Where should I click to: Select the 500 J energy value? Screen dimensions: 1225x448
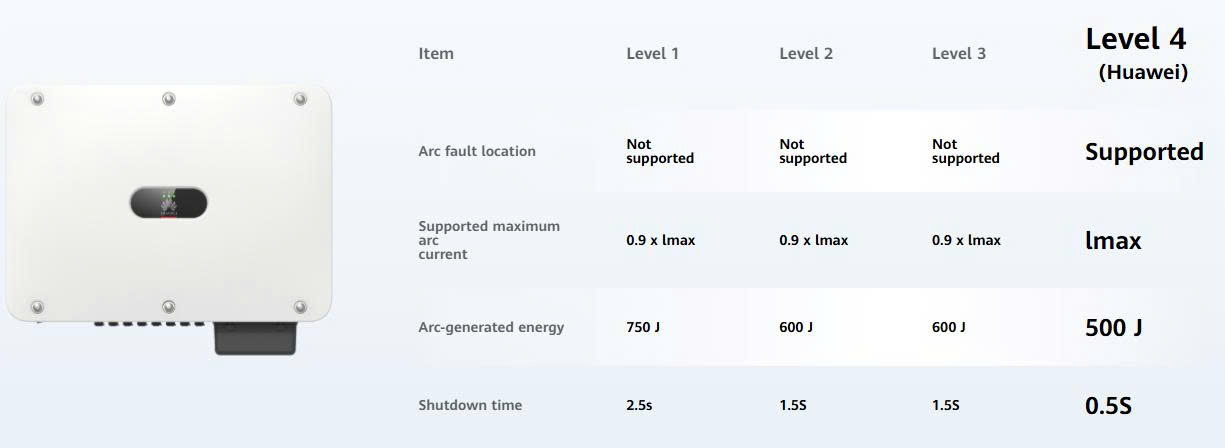1113,328
